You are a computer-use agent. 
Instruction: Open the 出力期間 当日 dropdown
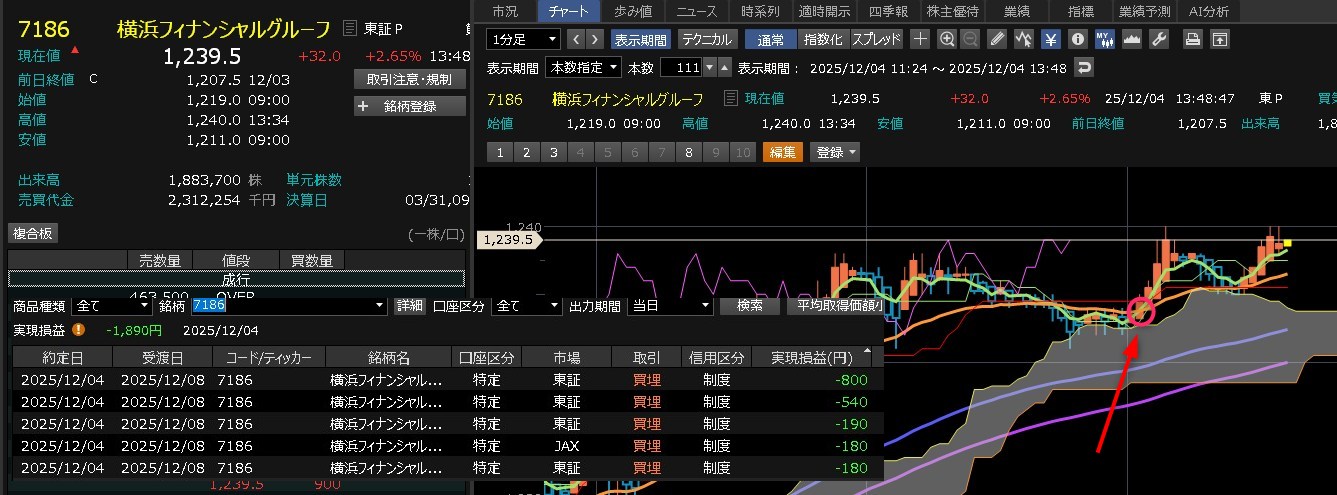pyautogui.click(x=669, y=305)
